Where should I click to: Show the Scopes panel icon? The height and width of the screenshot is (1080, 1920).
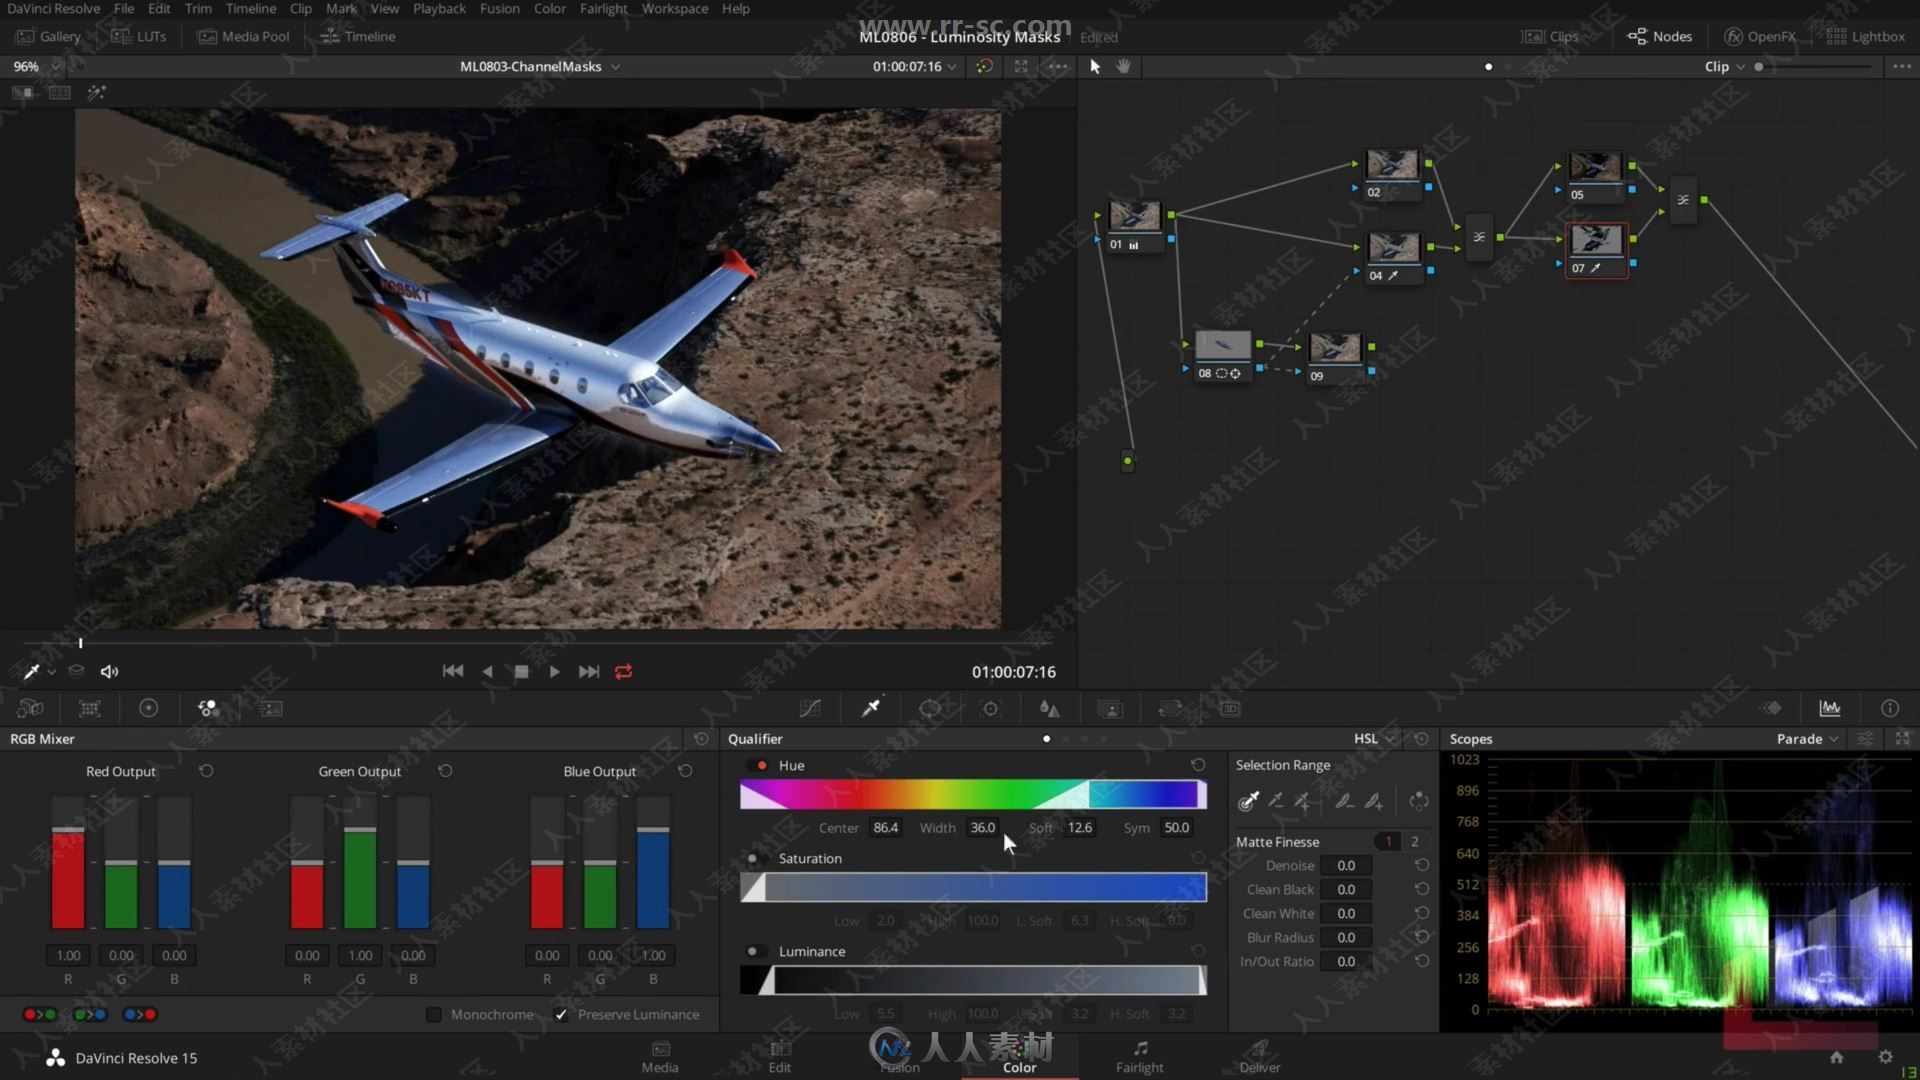[1830, 708]
